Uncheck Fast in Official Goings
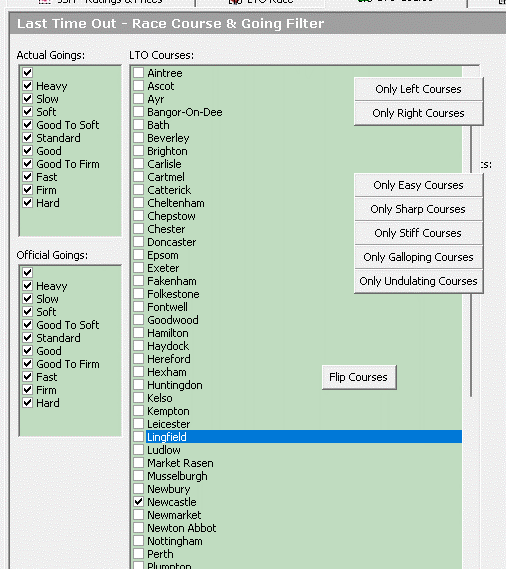Viewport: 506px width, 569px height. [28, 377]
